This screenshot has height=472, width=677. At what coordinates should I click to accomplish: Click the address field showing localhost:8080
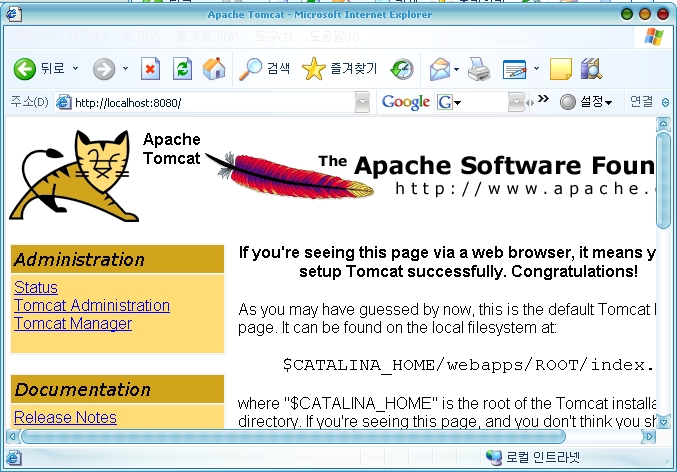pos(214,103)
